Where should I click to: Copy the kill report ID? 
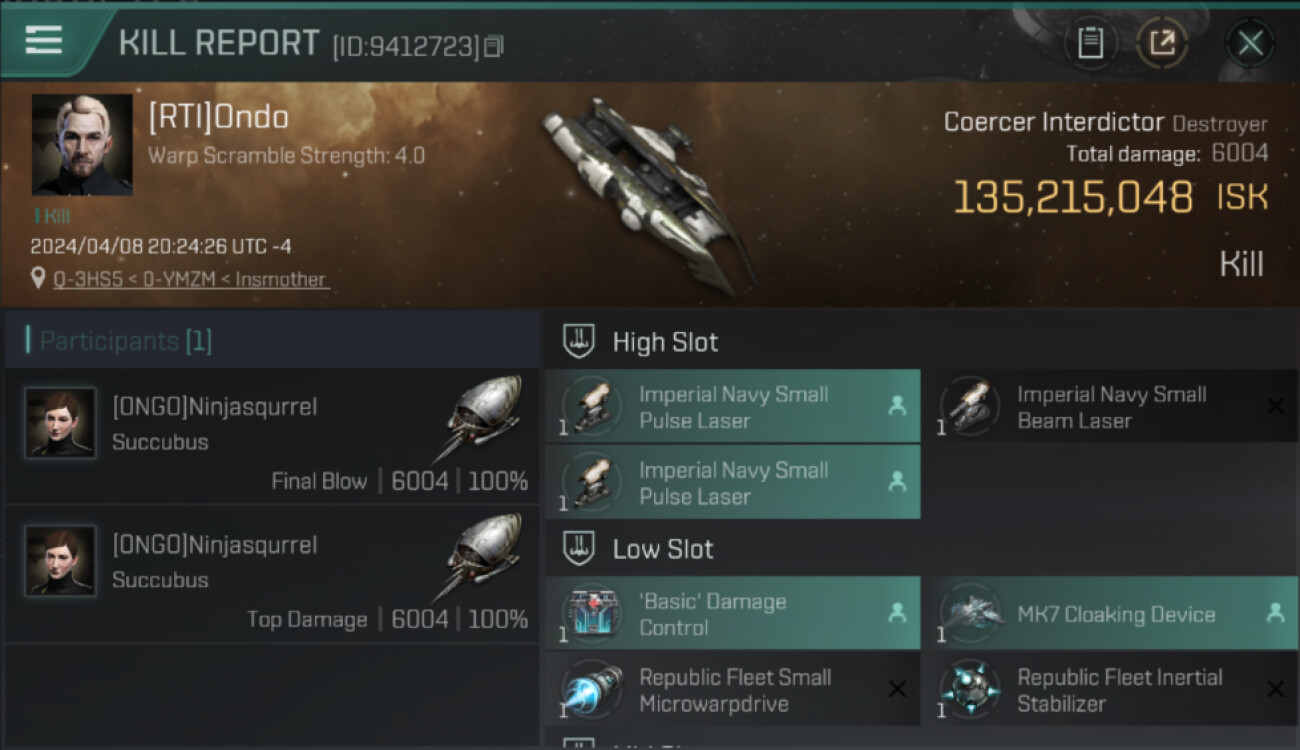[494, 46]
